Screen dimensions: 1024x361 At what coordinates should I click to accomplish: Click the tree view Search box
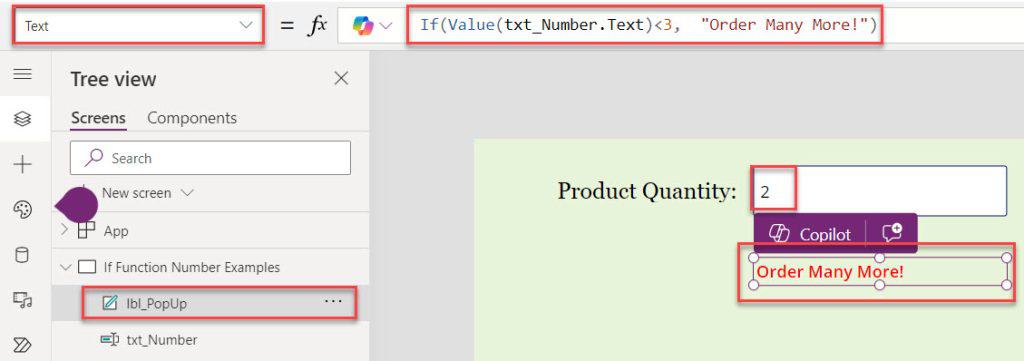point(210,158)
